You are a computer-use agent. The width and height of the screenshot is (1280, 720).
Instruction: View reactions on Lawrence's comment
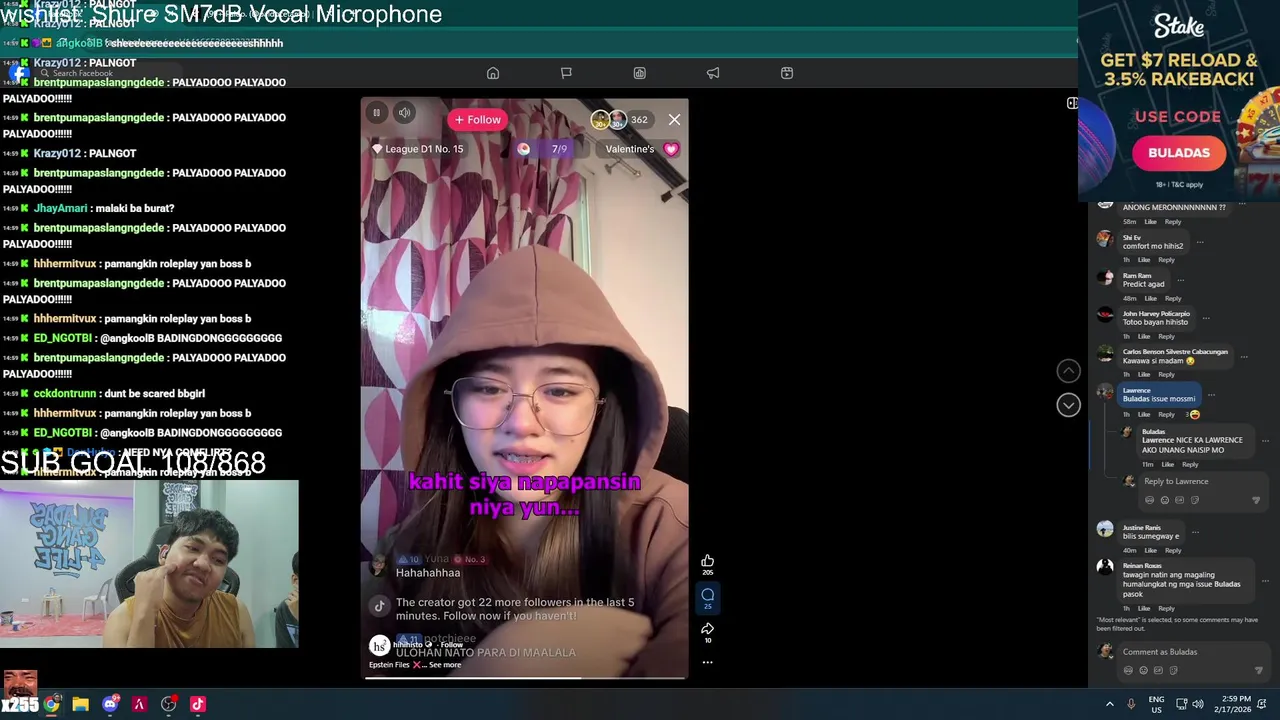[1192, 414]
